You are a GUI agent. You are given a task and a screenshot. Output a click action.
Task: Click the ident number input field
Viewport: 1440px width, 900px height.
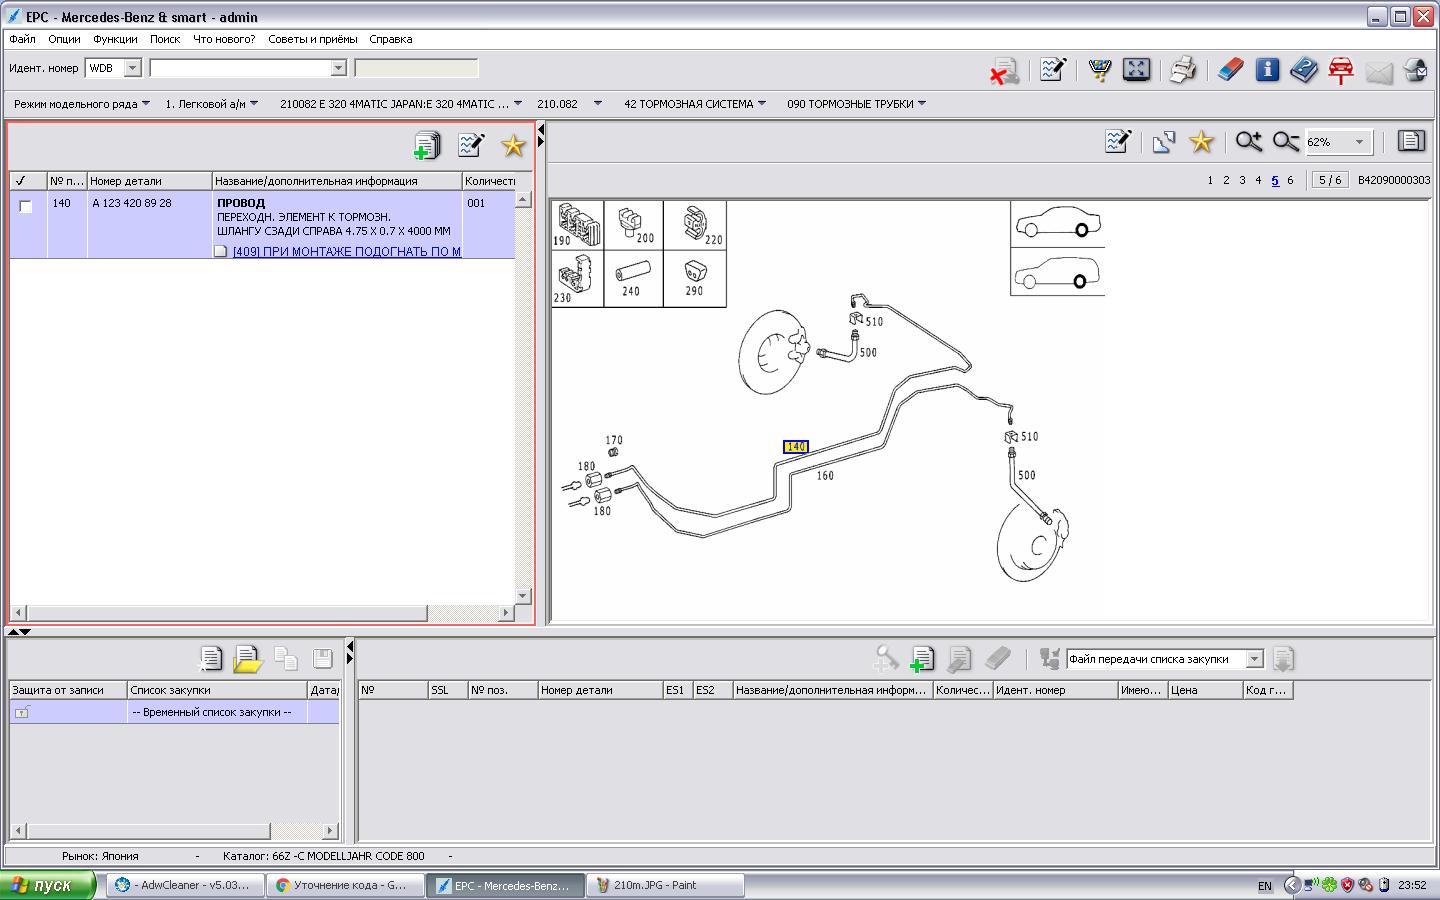click(240, 68)
